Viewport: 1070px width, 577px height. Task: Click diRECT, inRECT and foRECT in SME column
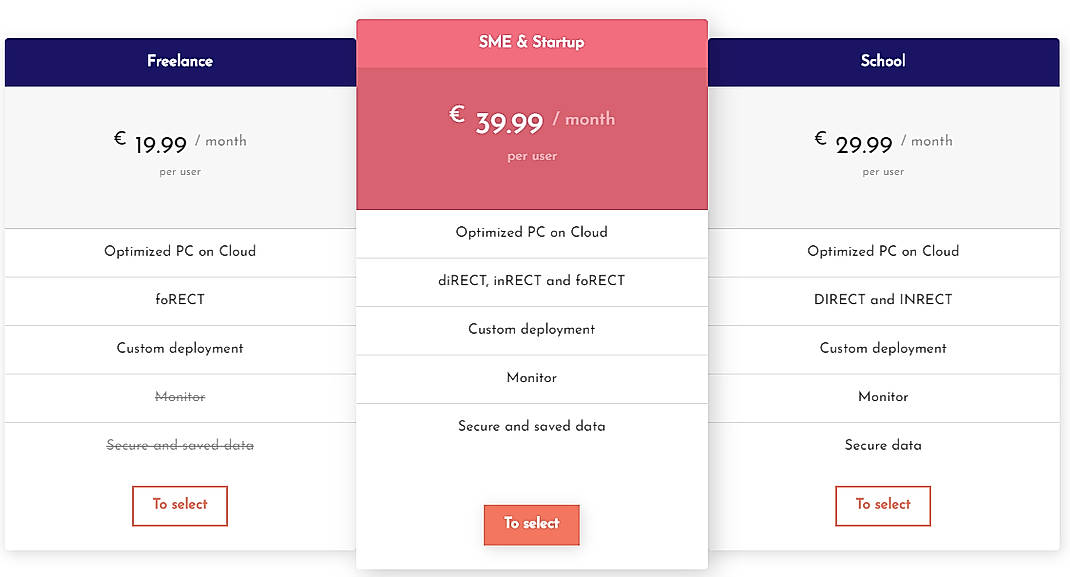point(531,281)
